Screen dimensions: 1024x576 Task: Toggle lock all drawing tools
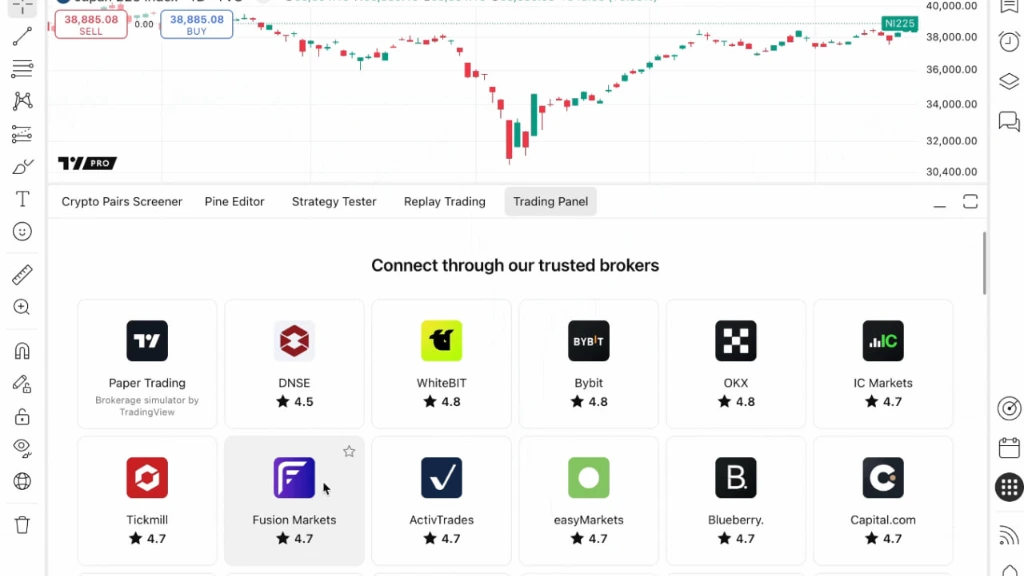22,416
